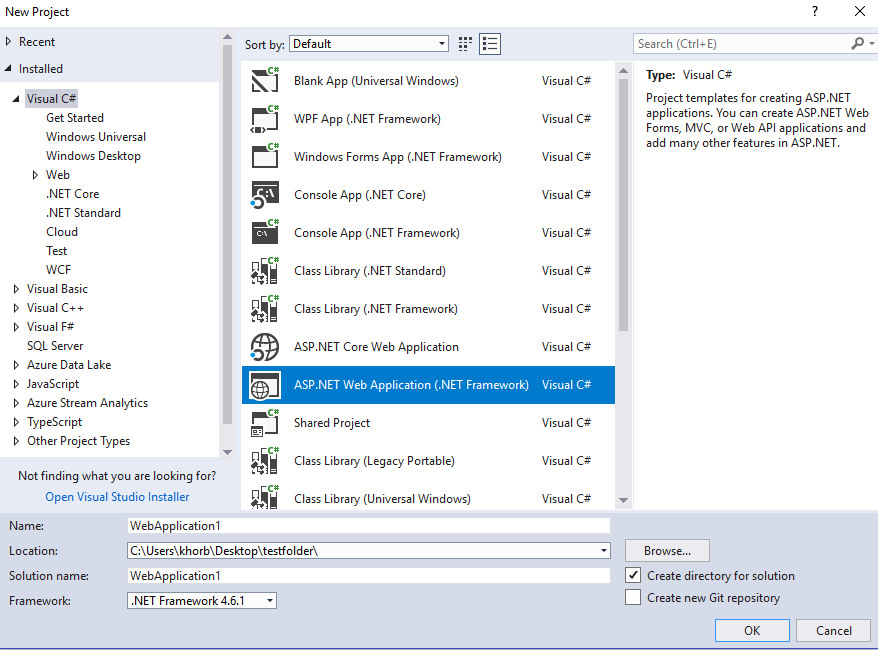
Task: Click the WPF App (.NET Framework) template icon
Action: pyautogui.click(x=265, y=118)
